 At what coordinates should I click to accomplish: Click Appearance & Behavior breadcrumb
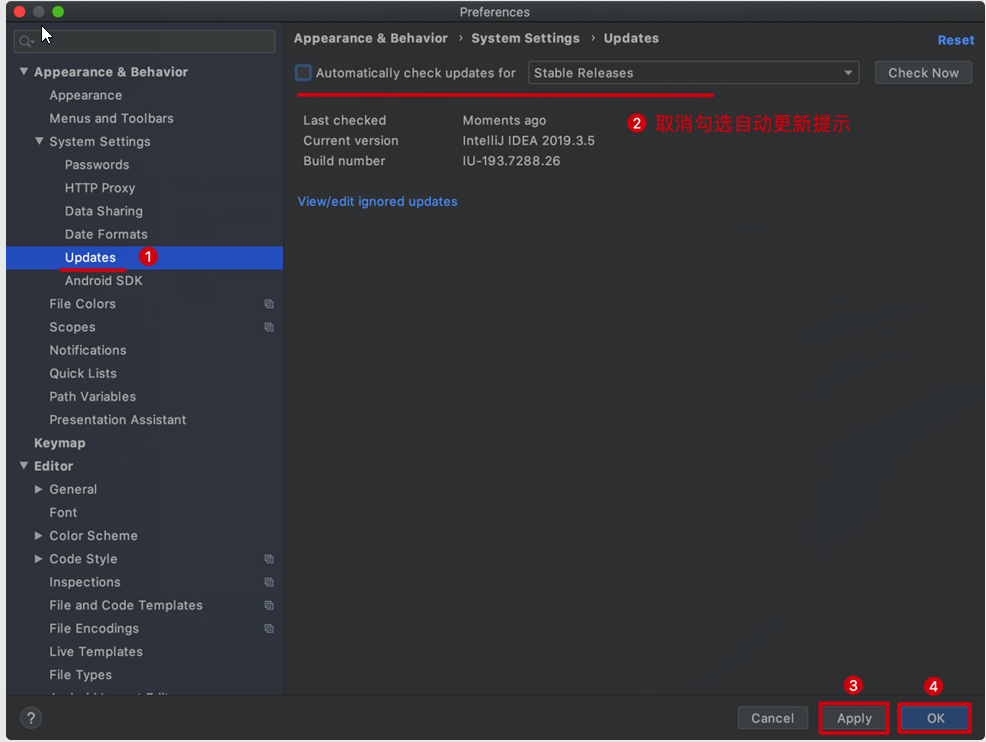[370, 38]
